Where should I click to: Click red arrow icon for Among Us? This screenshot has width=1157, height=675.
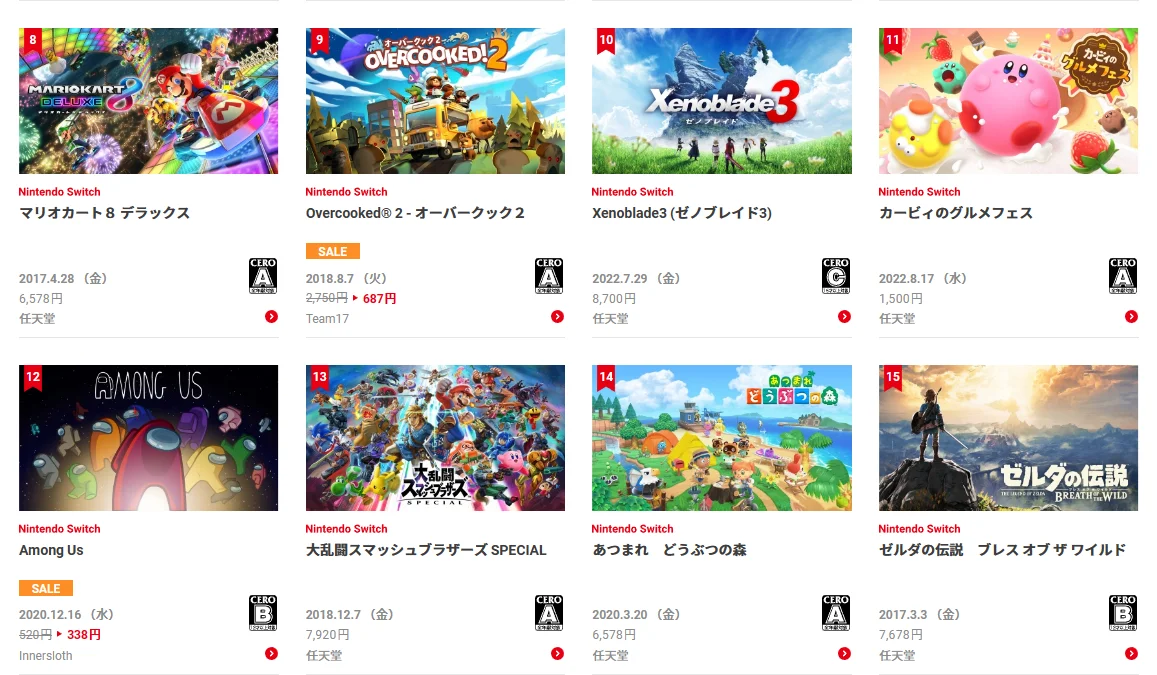point(272,654)
